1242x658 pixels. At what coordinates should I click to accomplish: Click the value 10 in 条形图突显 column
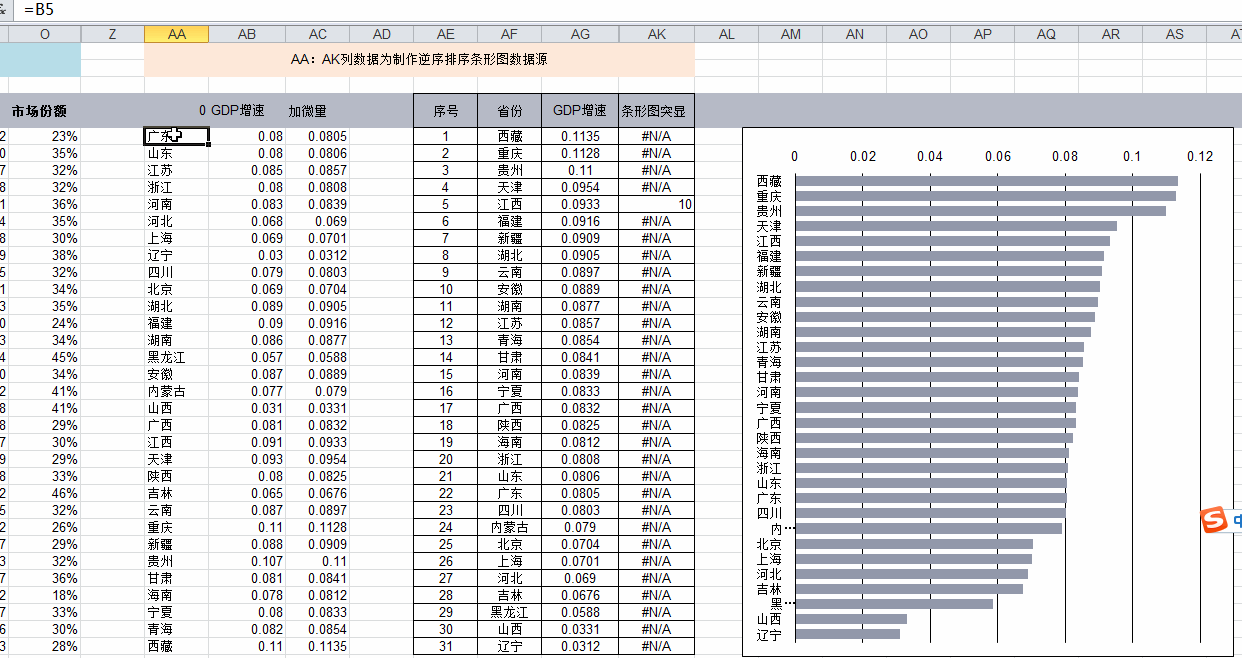coord(656,204)
